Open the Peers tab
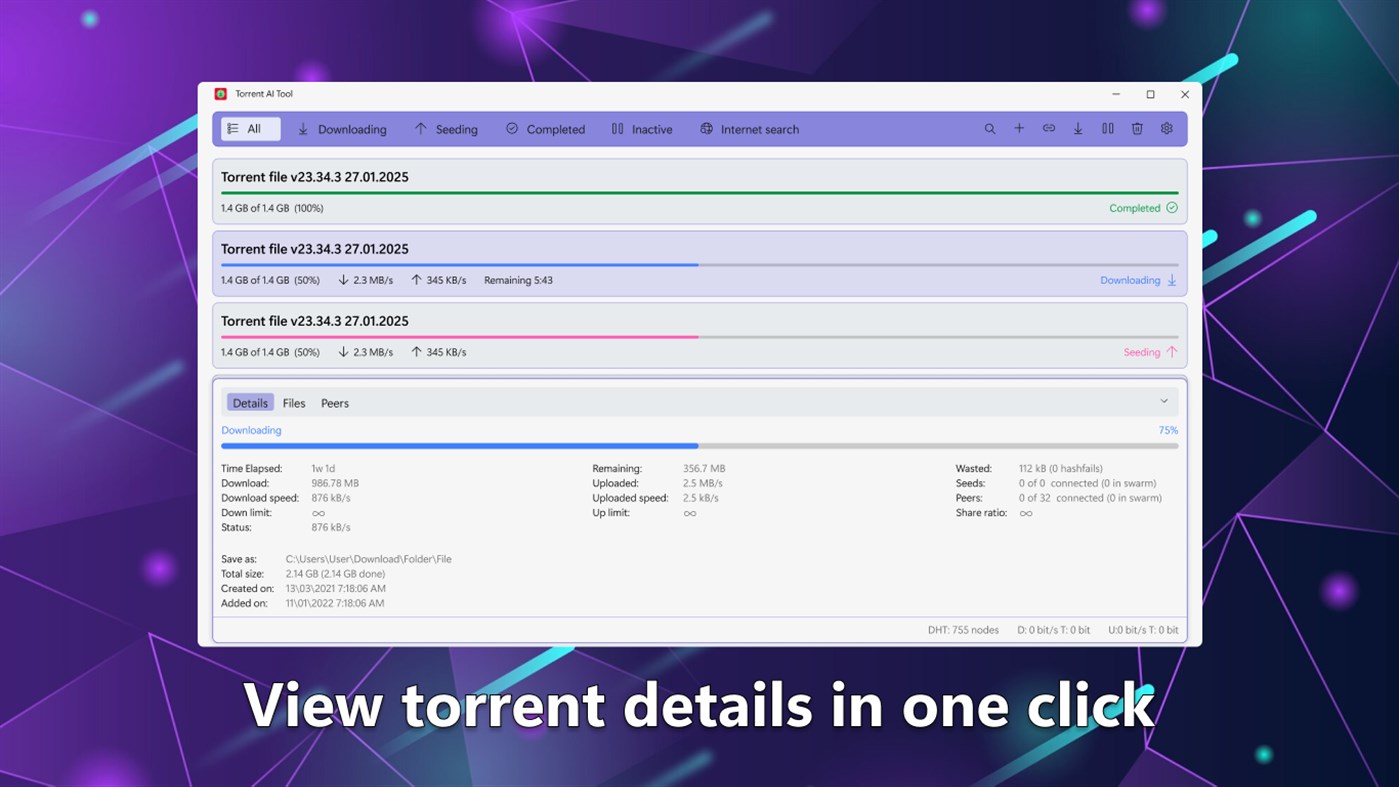The image size is (1399, 787). (334, 402)
